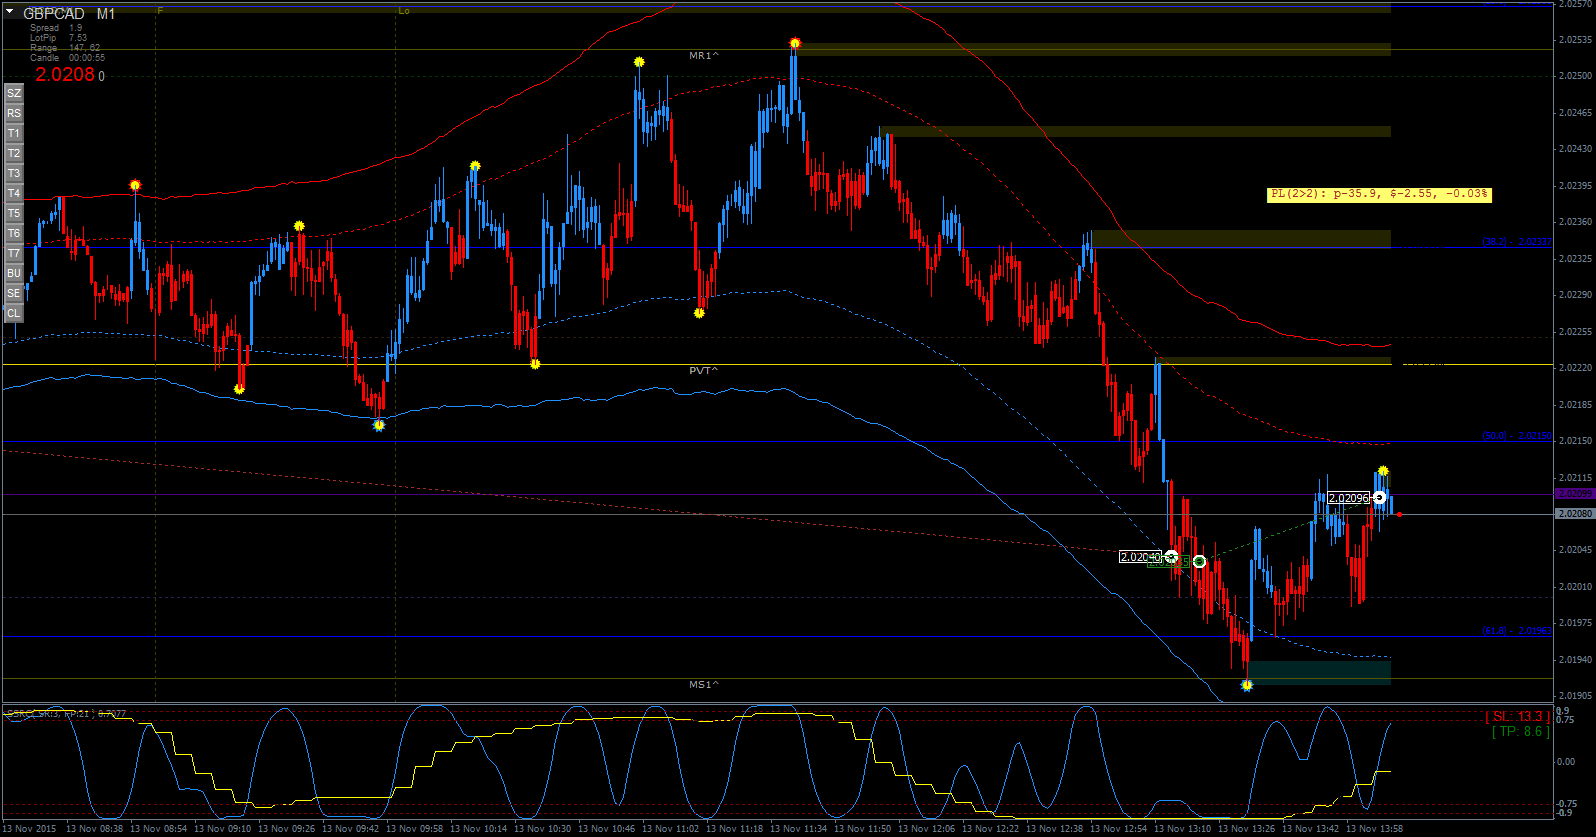Select the red-yellow star at 2.02535 peak
Viewport: 1596px width, 837px height.
point(795,43)
